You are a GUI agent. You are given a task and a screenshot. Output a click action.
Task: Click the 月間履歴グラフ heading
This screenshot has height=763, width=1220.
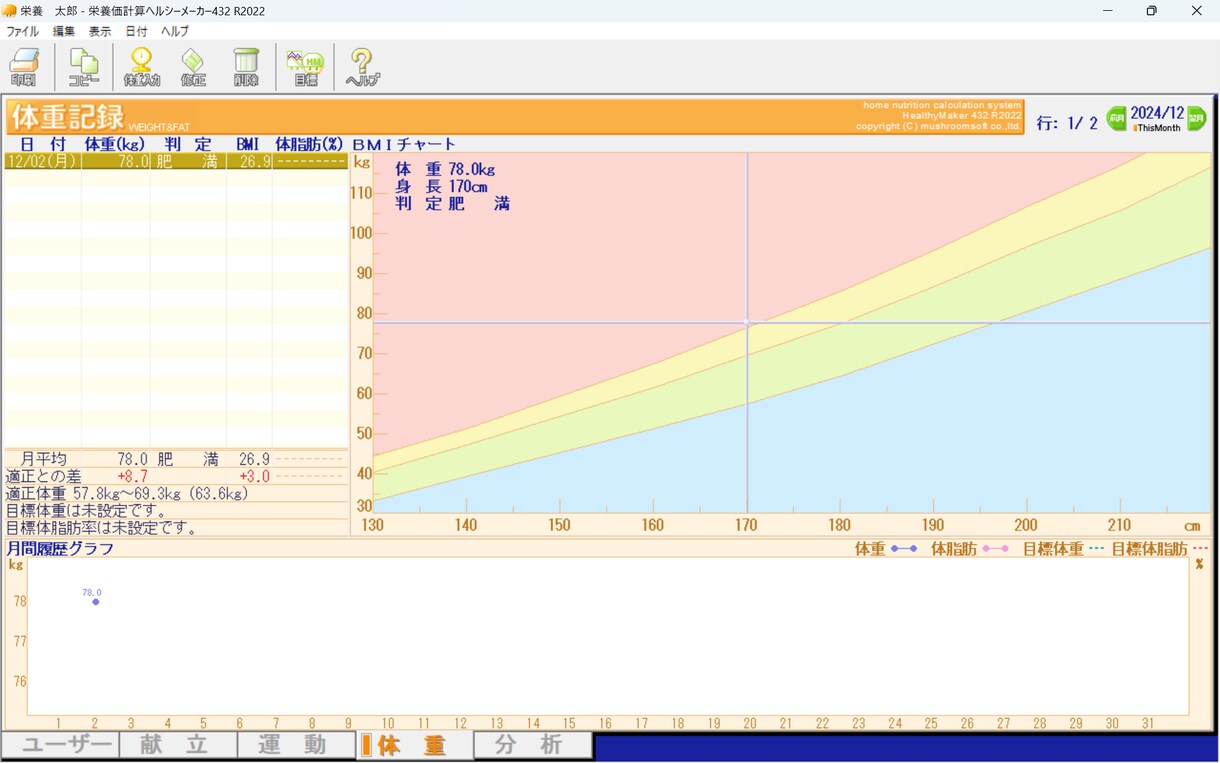61,548
